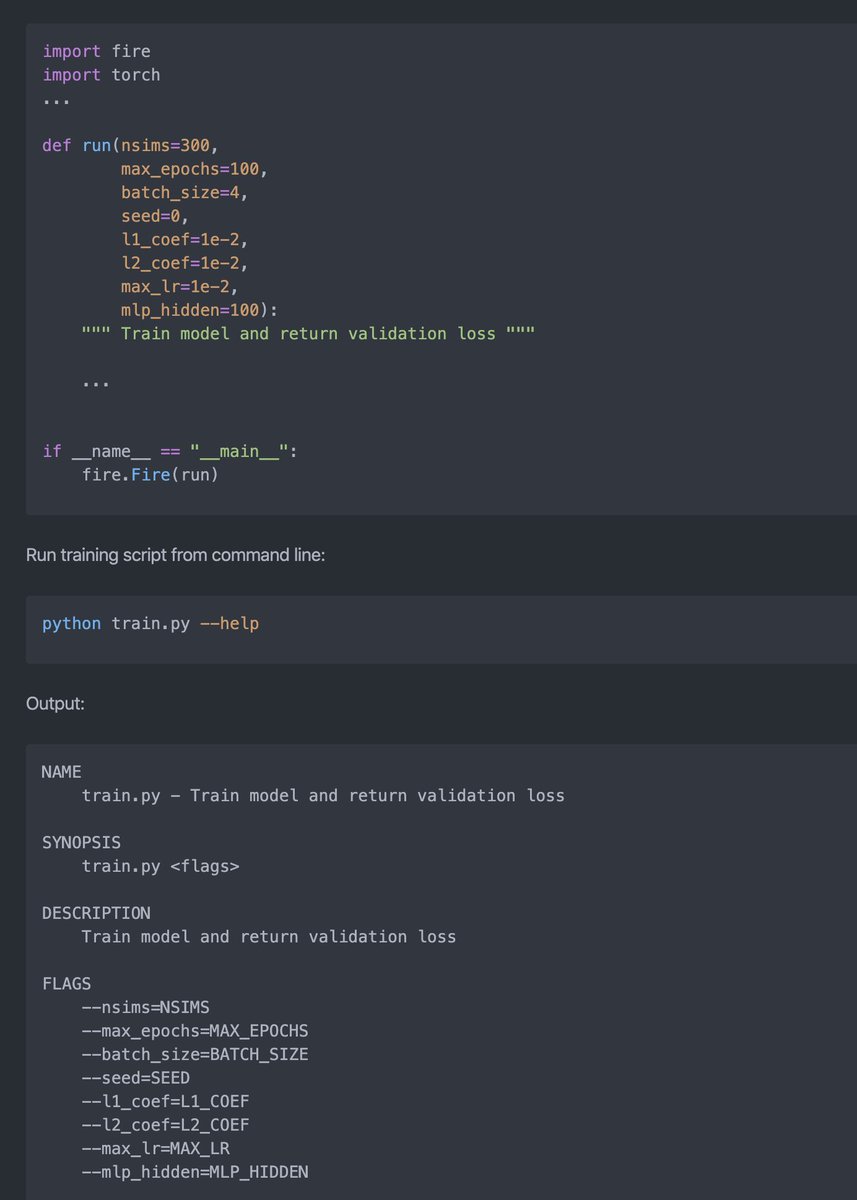This screenshot has height=1200, width=857.
Task: Click the 'NAME' heading in output
Action: pos(62,772)
